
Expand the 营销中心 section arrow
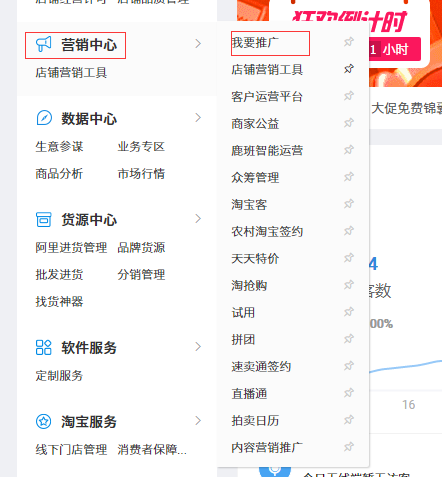(198, 44)
